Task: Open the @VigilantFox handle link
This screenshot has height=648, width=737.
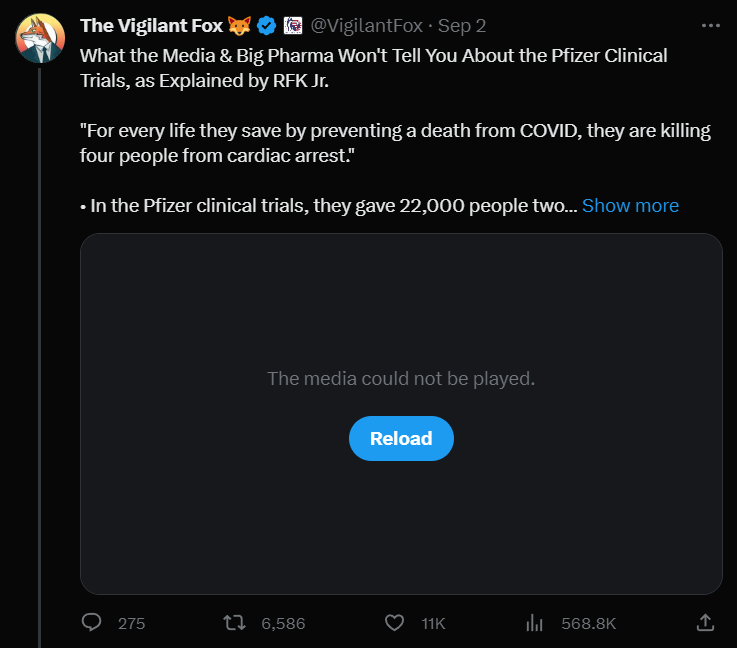Action: [367, 25]
